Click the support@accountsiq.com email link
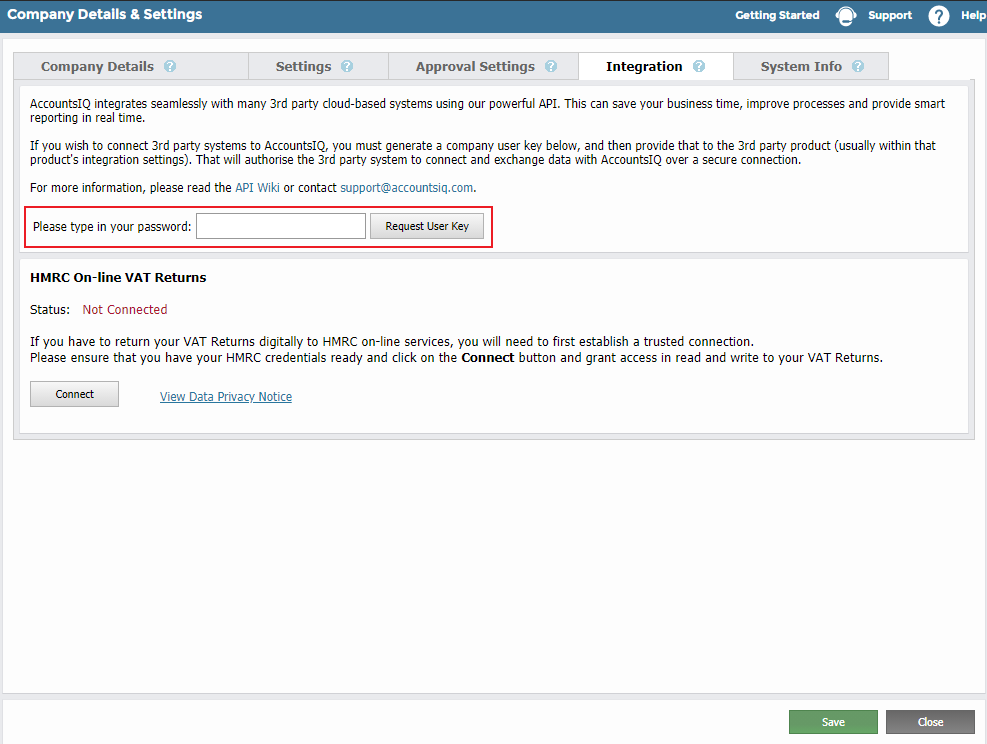The height and width of the screenshot is (744, 987). click(x=407, y=188)
